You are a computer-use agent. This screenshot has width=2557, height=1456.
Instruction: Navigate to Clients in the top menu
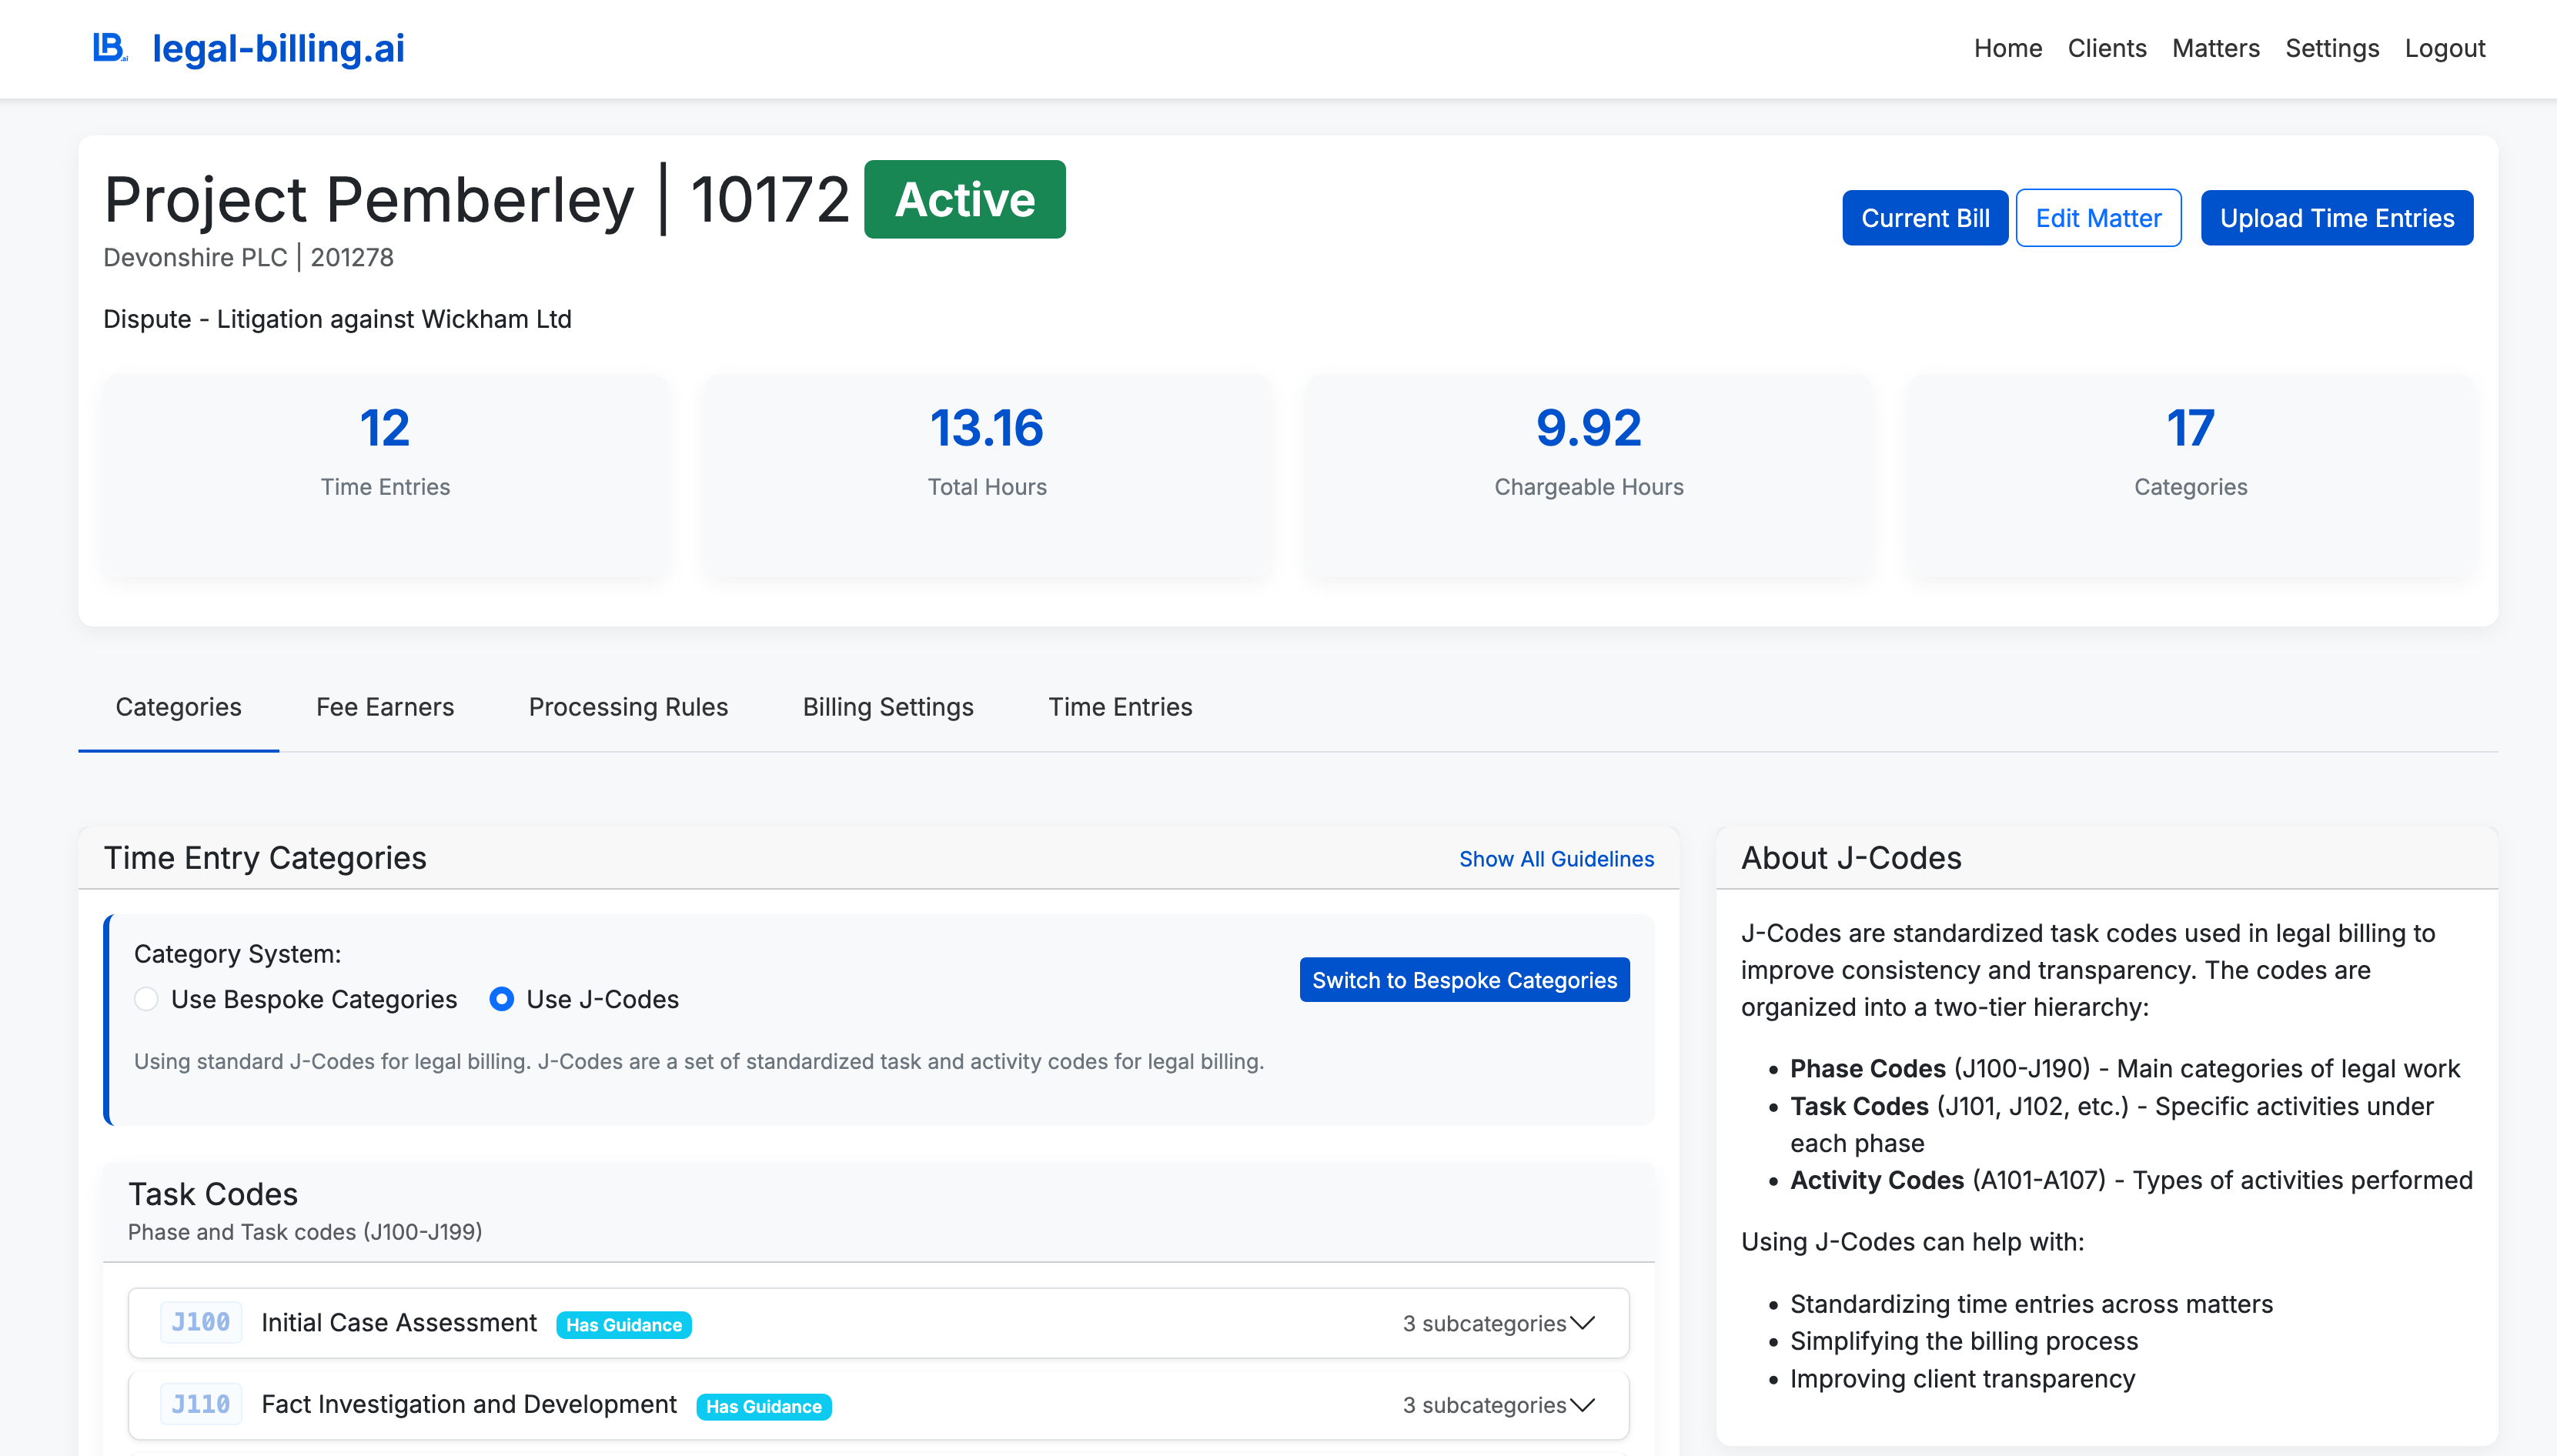click(x=2106, y=48)
